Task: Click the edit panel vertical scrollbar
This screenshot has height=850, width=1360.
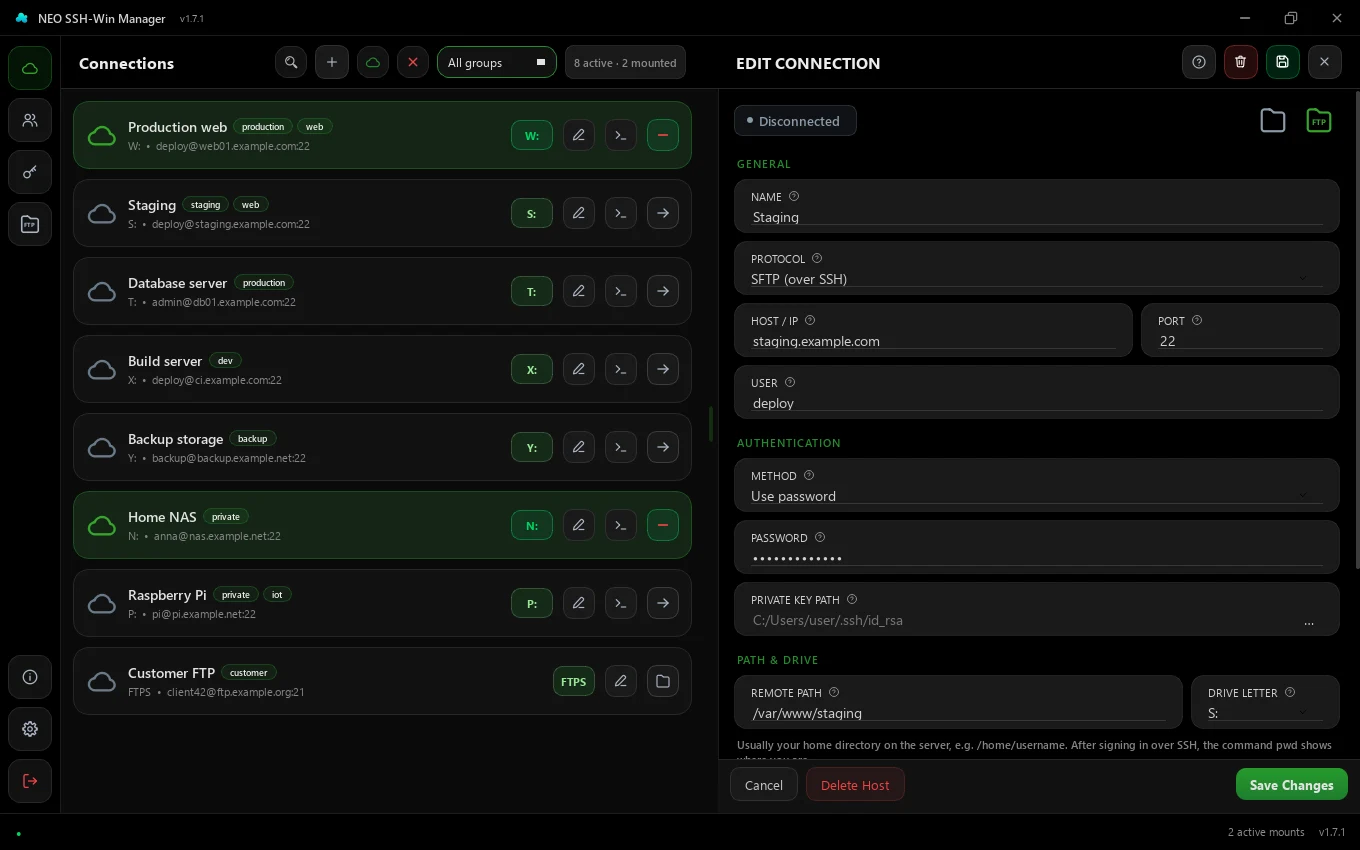Action: click(1357, 330)
